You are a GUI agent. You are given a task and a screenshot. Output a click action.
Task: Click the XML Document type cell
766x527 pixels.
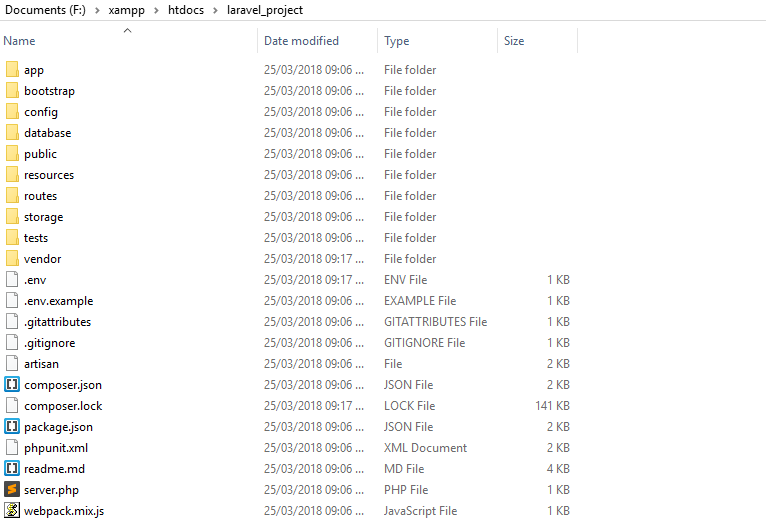pyautogui.click(x=425, y=448)
